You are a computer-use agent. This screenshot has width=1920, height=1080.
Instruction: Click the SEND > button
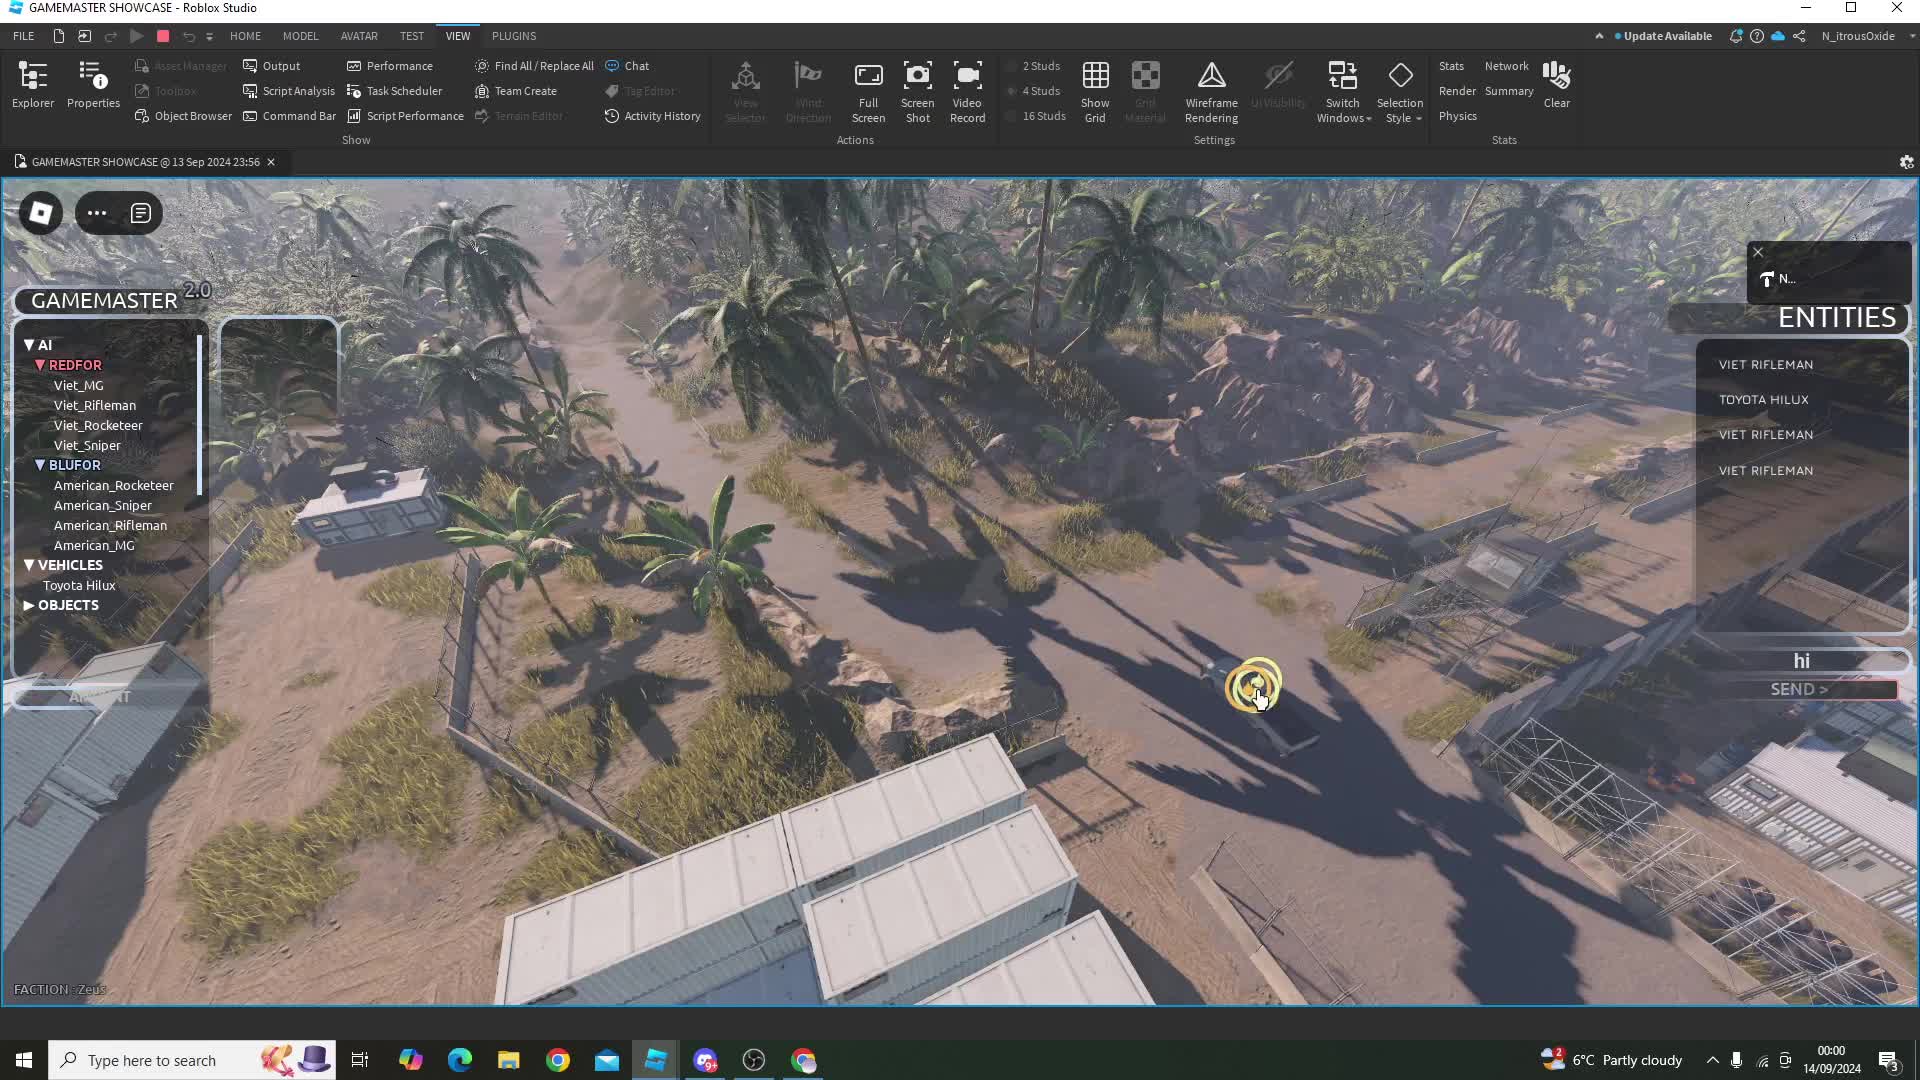click(x=1798, y=690)
